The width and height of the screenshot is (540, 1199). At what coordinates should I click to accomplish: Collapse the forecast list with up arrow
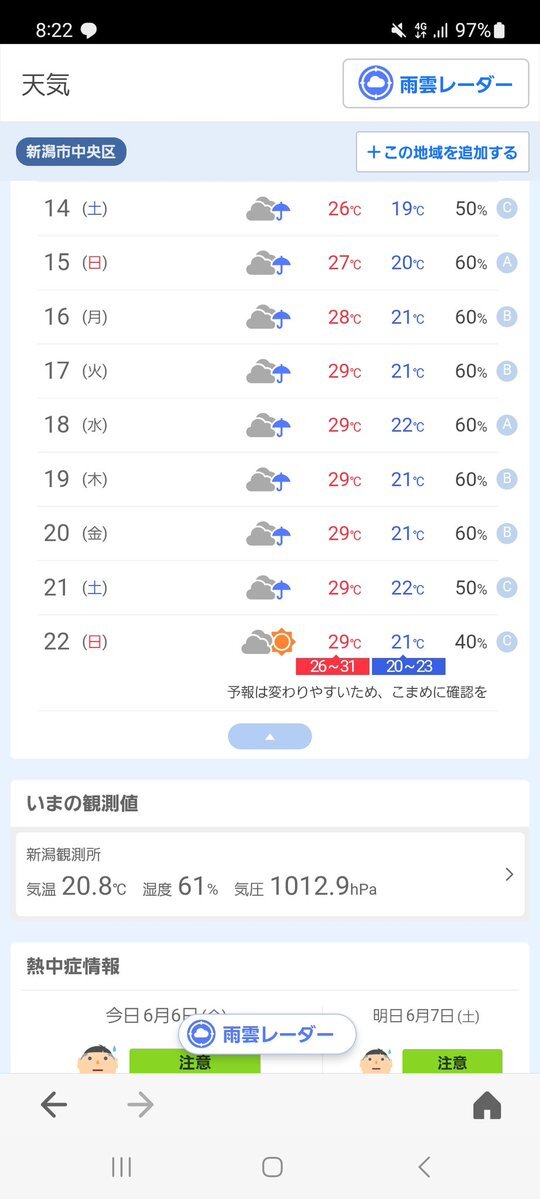(x=269, y=736)
